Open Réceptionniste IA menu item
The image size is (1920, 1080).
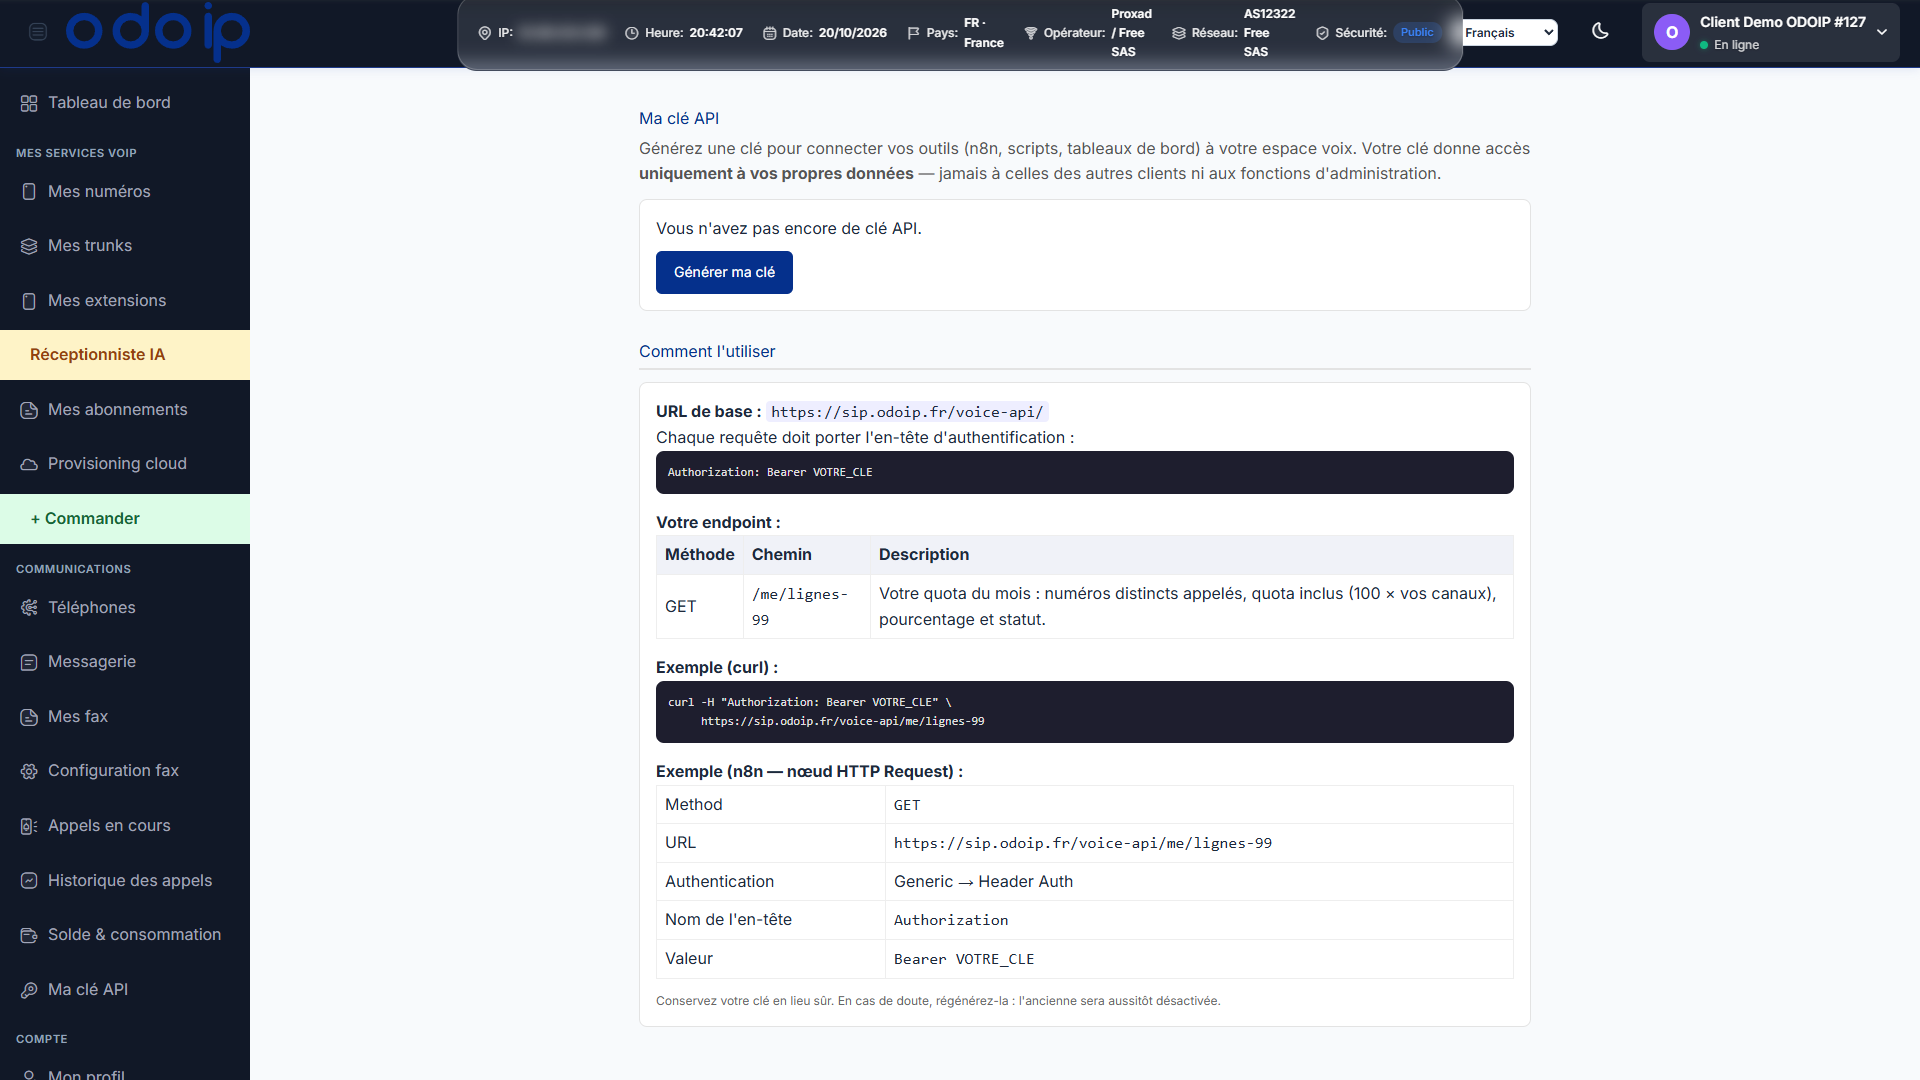tap(125, 355)
